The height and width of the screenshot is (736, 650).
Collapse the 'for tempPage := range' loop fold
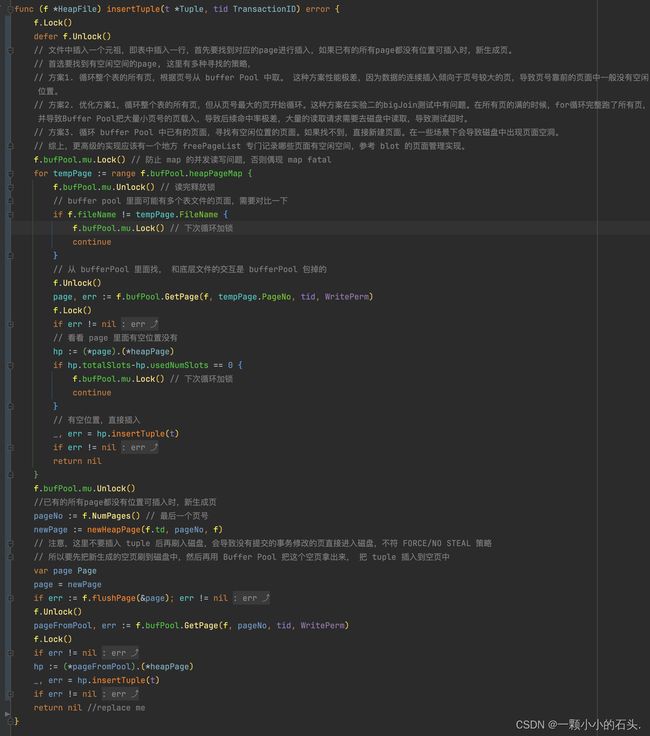(x=10, y=174)
